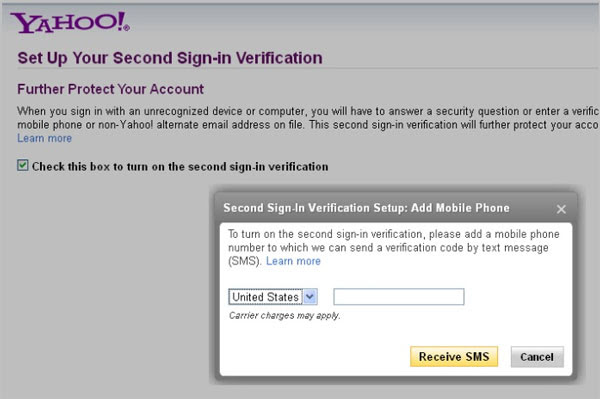Cancel the mobile phone setup dialog
600x399 pixels.
(x=537, y=357)
